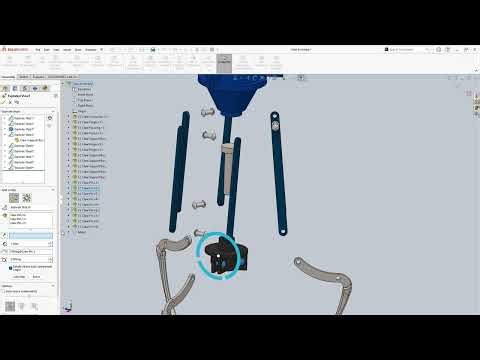This screenshot has width=480, height=360.
Task: Collapse the expanded Explode Step above Claw Support
Action: pos(5,135)
